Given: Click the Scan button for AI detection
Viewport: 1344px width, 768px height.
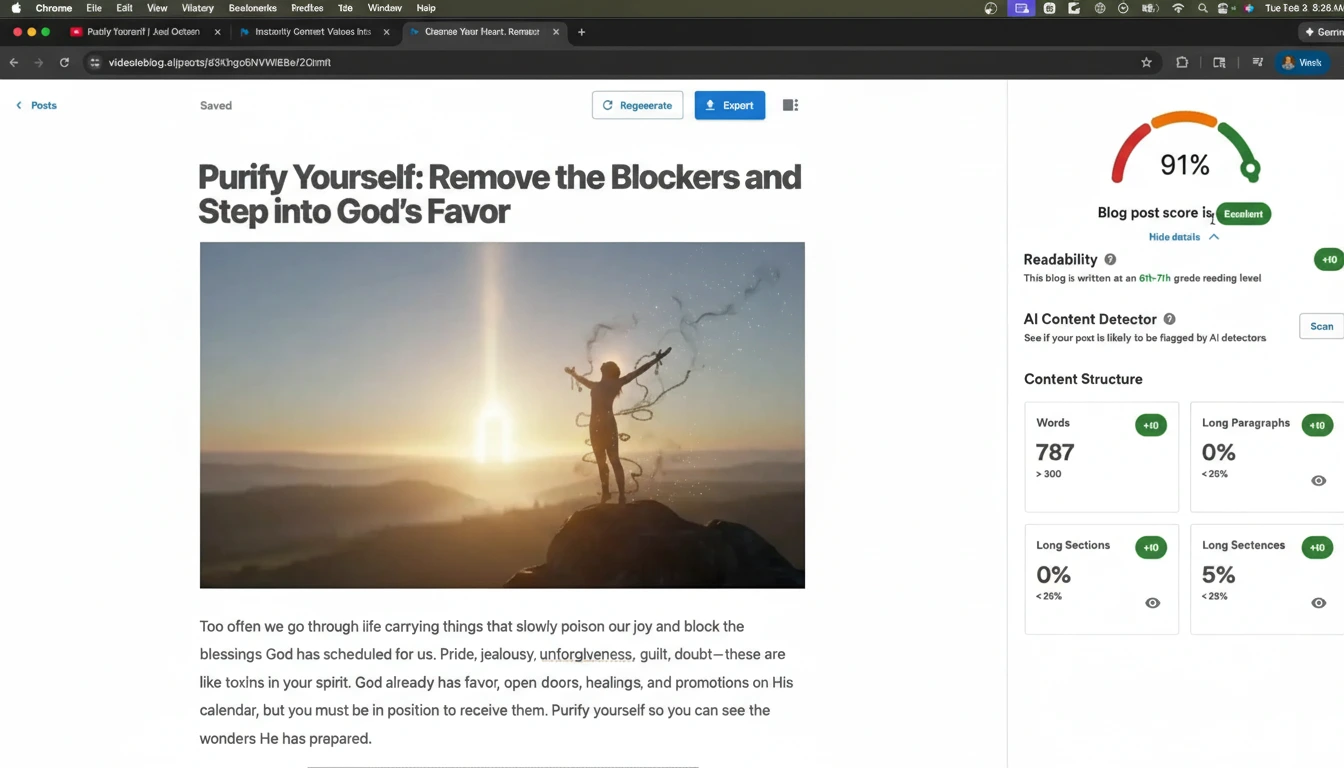Looking at the screenshot, I should coord(1321,326).
